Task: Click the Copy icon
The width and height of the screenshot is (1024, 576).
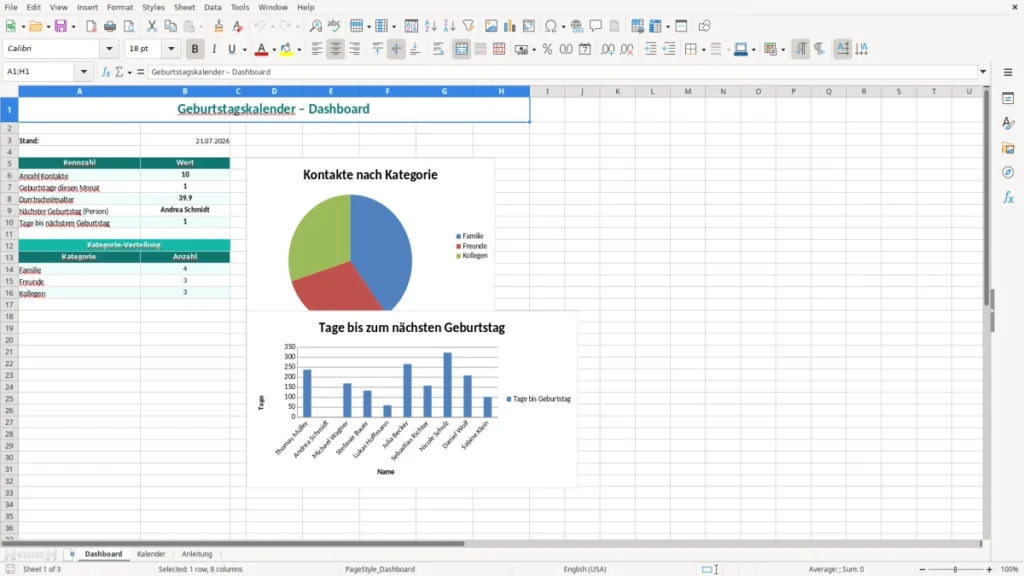Action: click(x=170, y=26)
